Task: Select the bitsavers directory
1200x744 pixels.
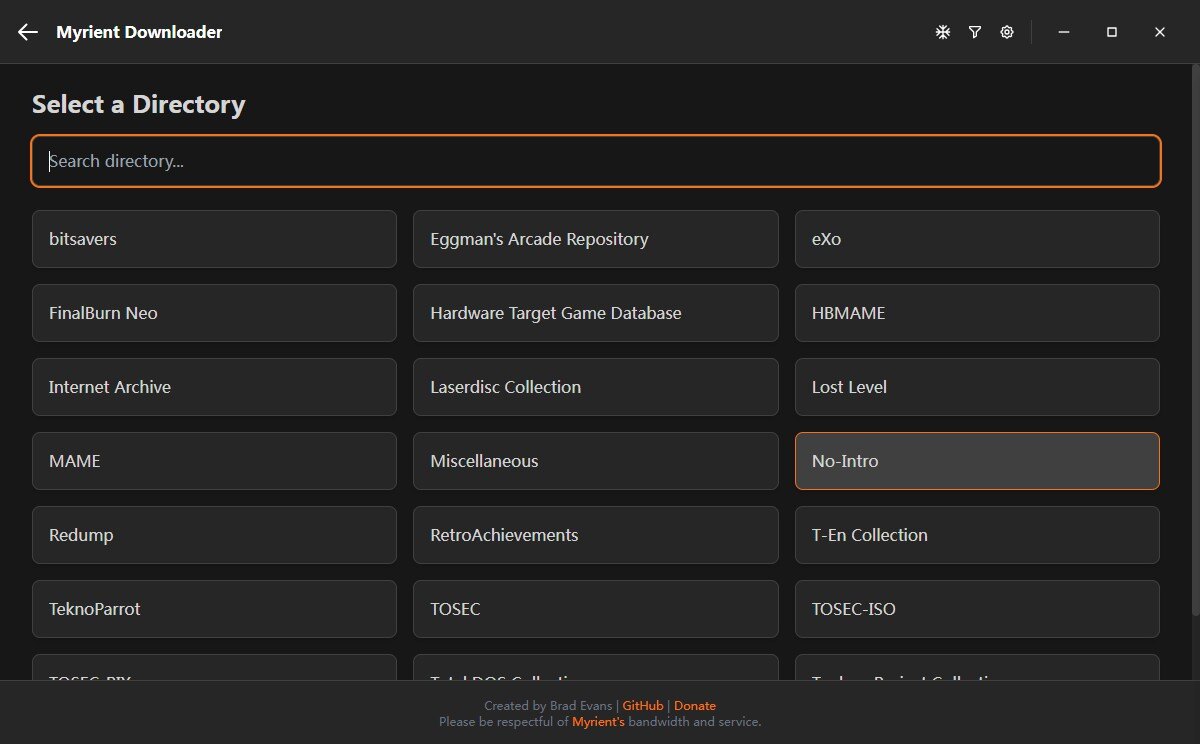Action: coord(214,239)
